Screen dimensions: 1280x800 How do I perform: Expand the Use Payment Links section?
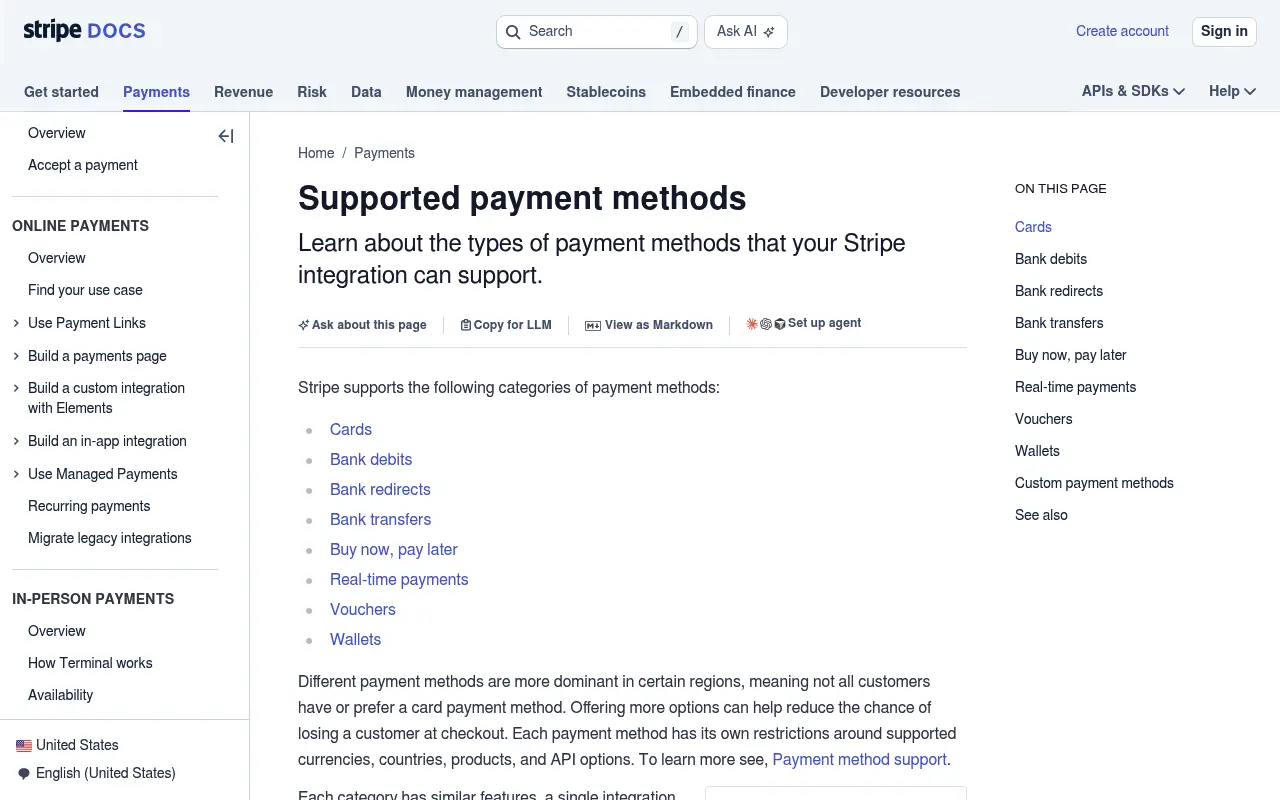(16, 323)
